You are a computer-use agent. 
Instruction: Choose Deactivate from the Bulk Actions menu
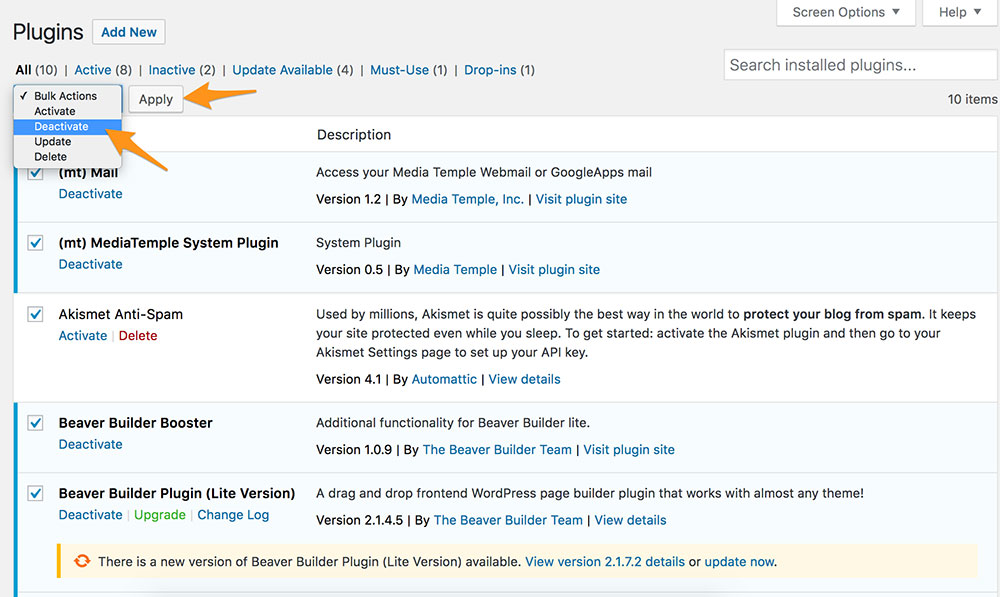click(61, 127)
